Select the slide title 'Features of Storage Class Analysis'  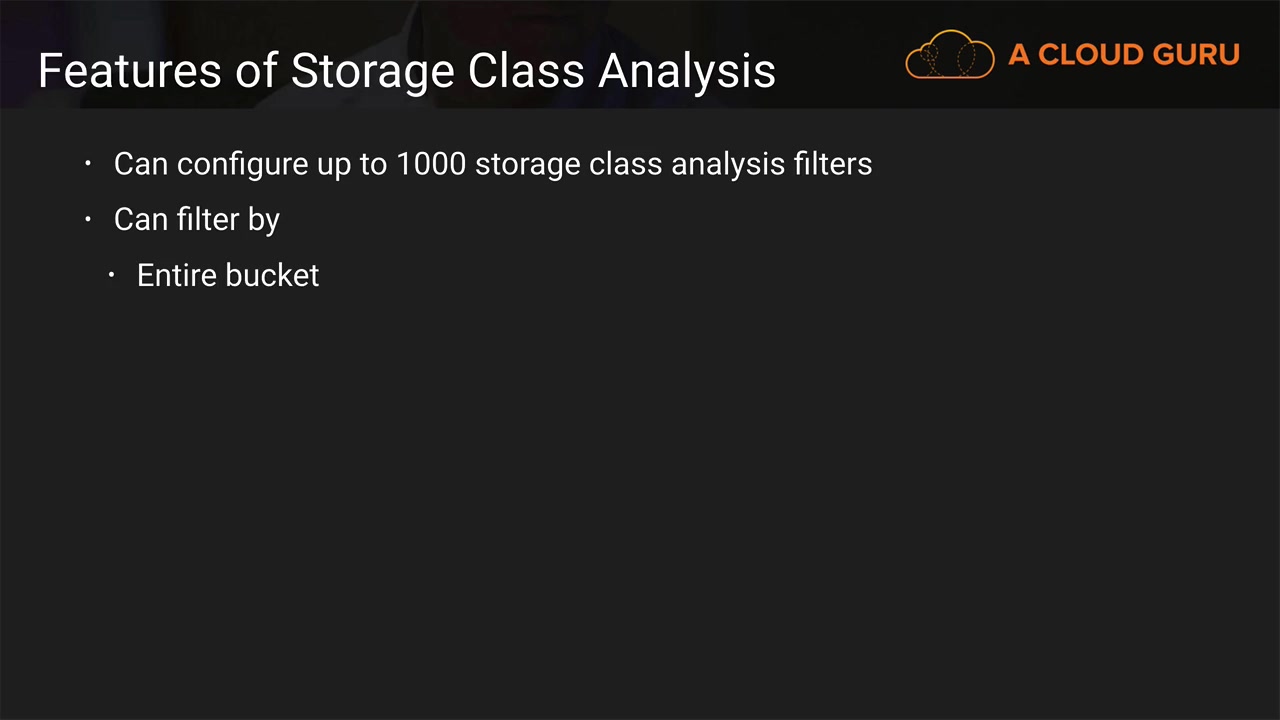(x=406, y=71)
